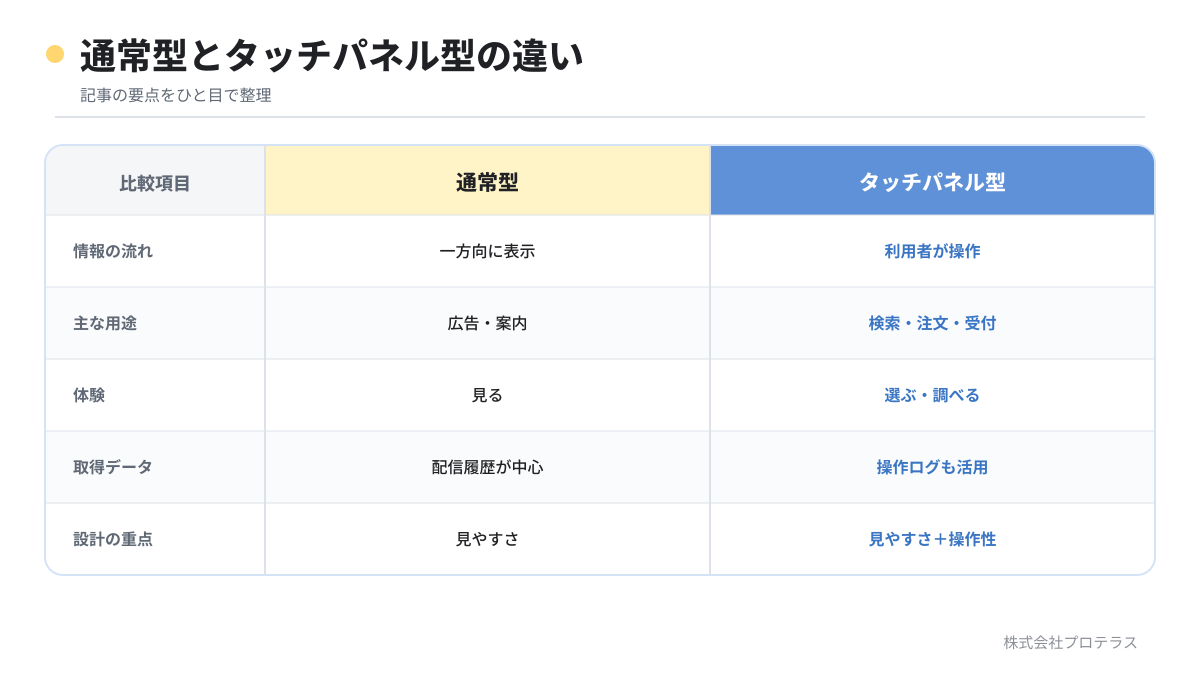
Task: Click the yellow 通常型 column header
Action: click(x=488, y=181)
